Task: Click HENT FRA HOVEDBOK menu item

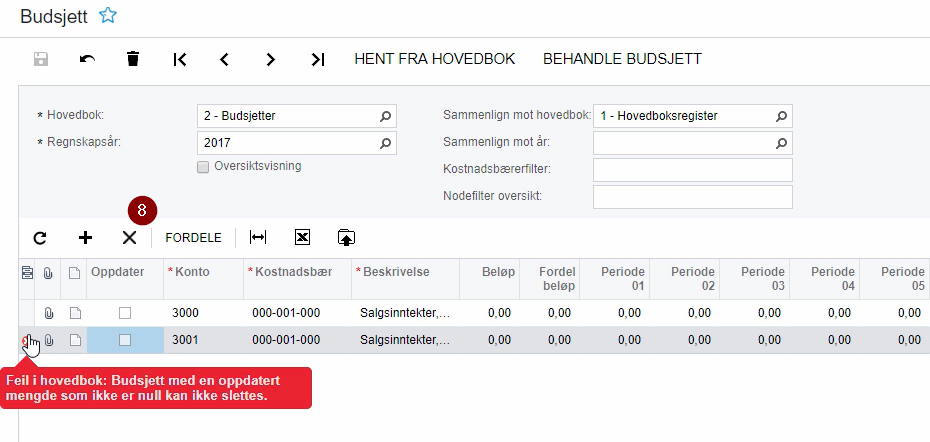Action: (x=434, y=59)
